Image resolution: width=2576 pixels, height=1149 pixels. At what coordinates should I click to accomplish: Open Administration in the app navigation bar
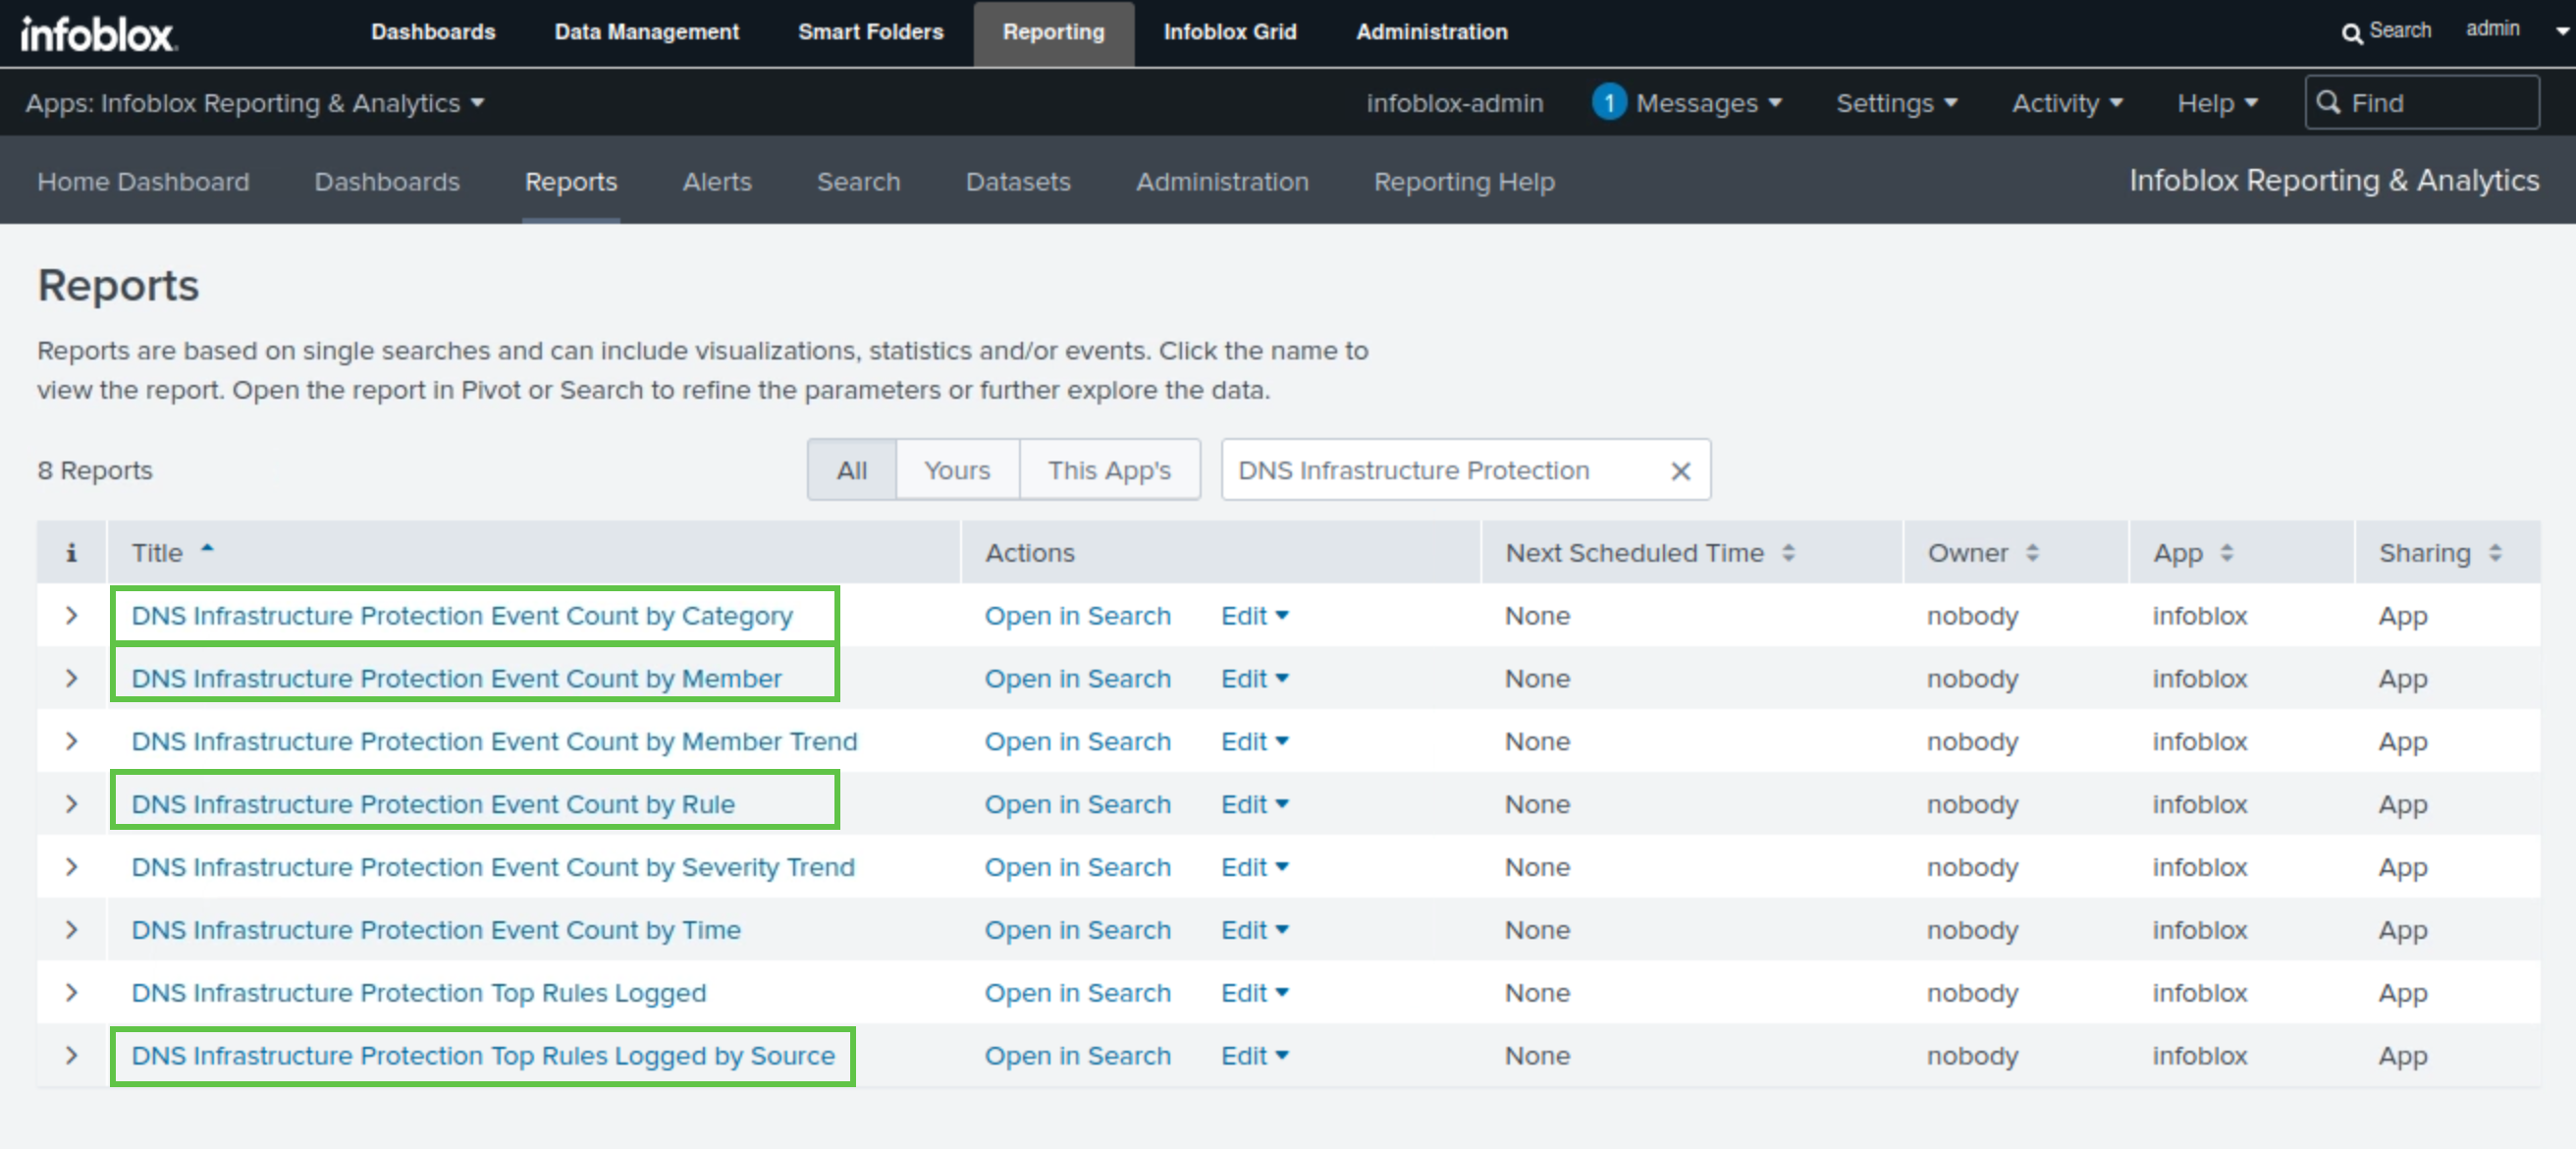pos(1222,182)
